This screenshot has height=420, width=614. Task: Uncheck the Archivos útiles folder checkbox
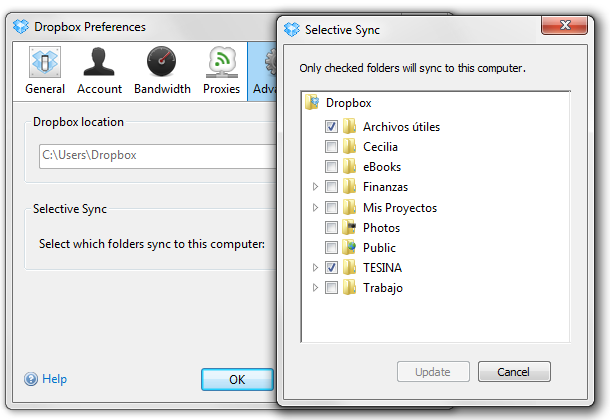(331, 126)
